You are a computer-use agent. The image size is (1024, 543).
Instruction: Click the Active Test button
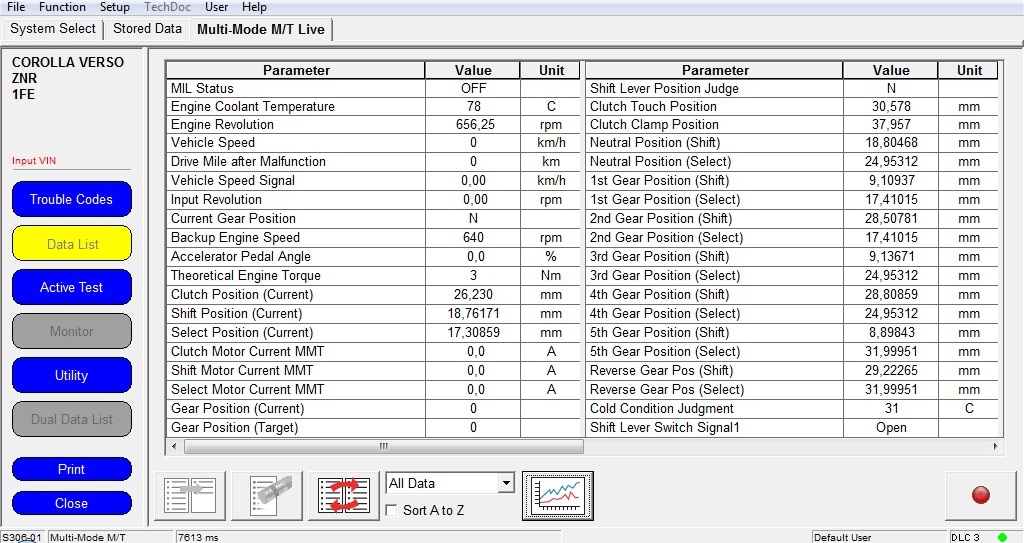71,287
